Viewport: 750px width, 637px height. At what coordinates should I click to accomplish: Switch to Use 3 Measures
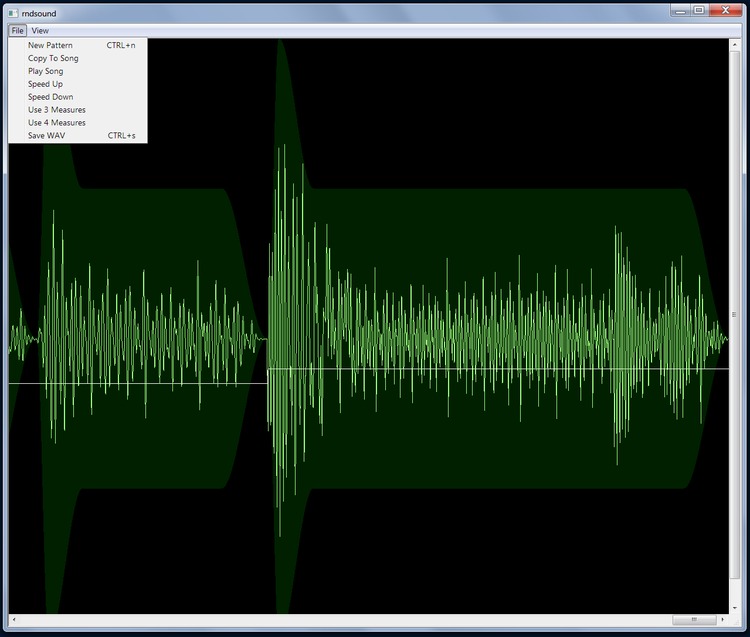coord(56,110)
